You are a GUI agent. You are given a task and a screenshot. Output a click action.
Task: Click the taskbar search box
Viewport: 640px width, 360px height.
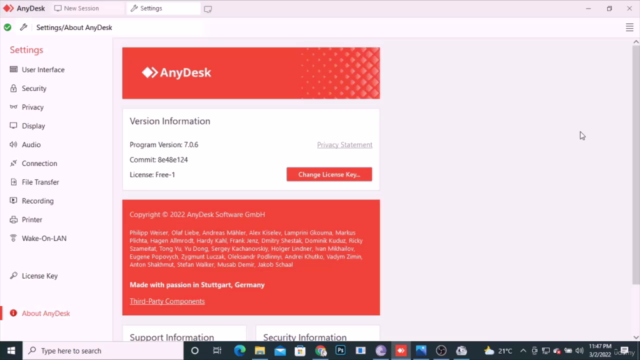pos(103,351)
